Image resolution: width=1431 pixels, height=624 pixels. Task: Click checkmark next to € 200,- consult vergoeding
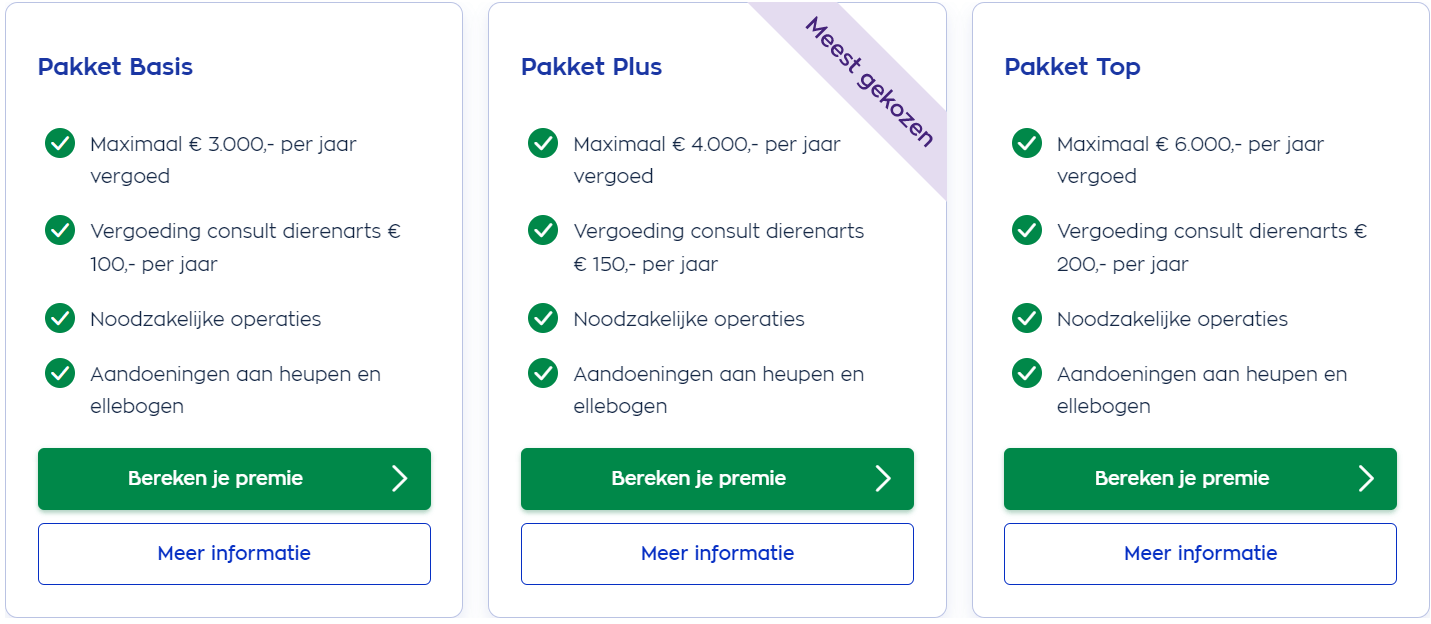(1027, 230)
